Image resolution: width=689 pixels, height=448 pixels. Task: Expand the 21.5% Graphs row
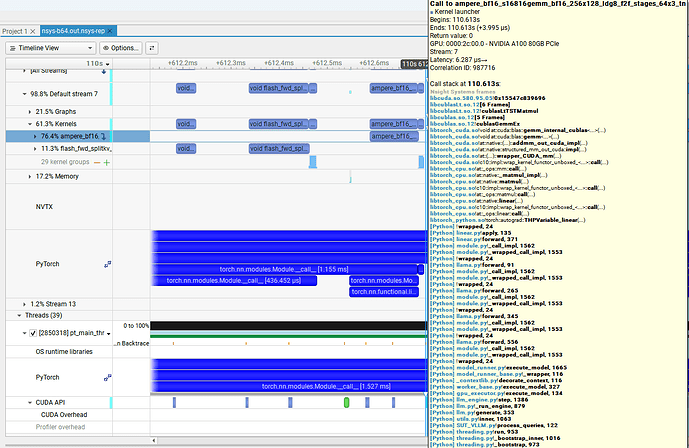pyautogui.click(x=30, y=112)
